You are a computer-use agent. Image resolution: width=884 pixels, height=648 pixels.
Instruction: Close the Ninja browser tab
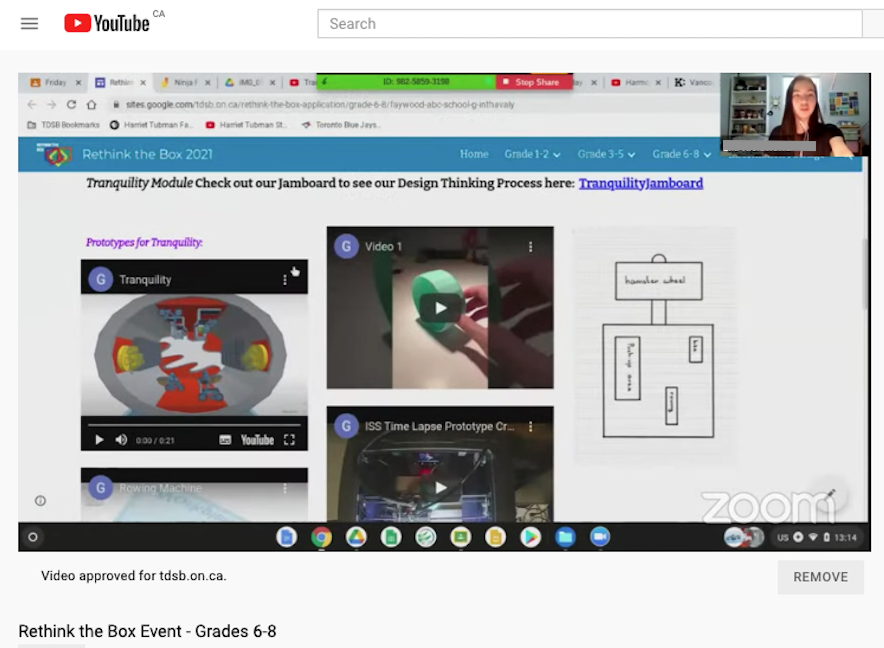(x=207, y=82)
